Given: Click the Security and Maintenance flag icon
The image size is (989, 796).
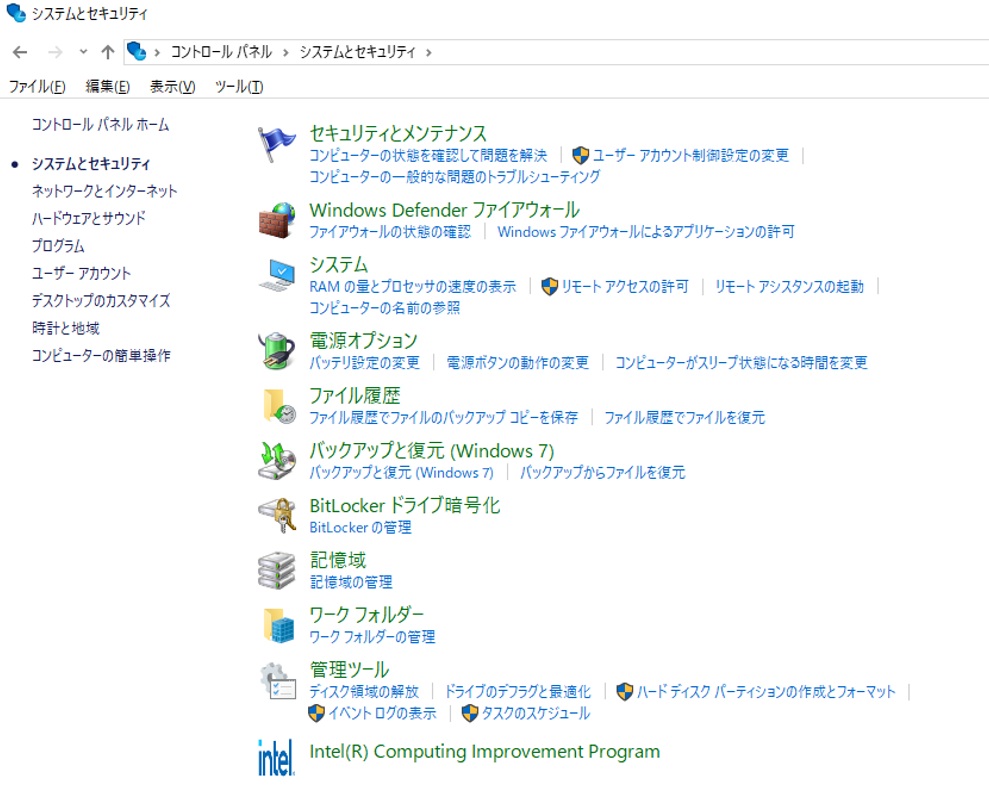Looking at the screenshot, I should [x=276, y=144].
